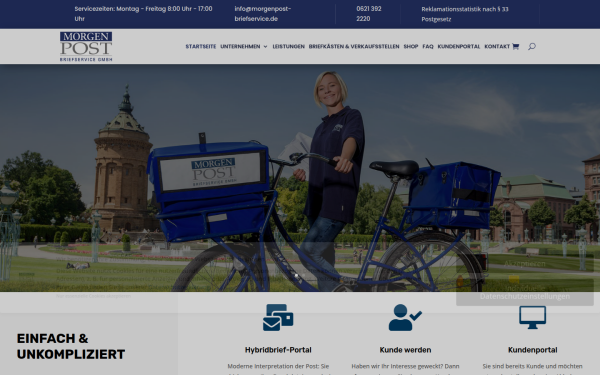600x375 pixels.
Task: Click the Servicezeiten Montag – Freitag text
Action: (143, 14)
